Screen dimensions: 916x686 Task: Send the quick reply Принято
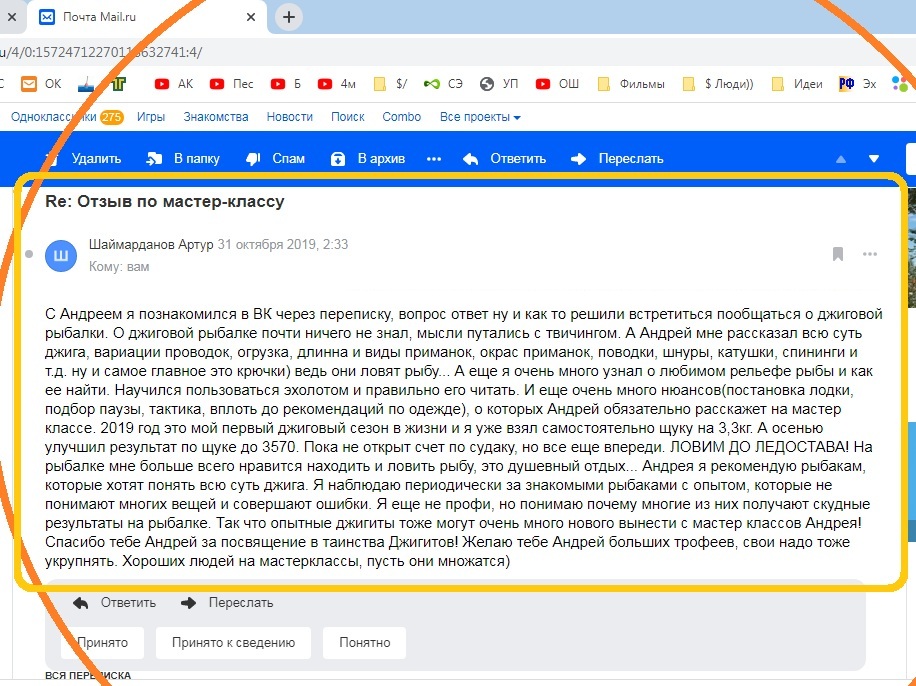click(x=103, y=643)
